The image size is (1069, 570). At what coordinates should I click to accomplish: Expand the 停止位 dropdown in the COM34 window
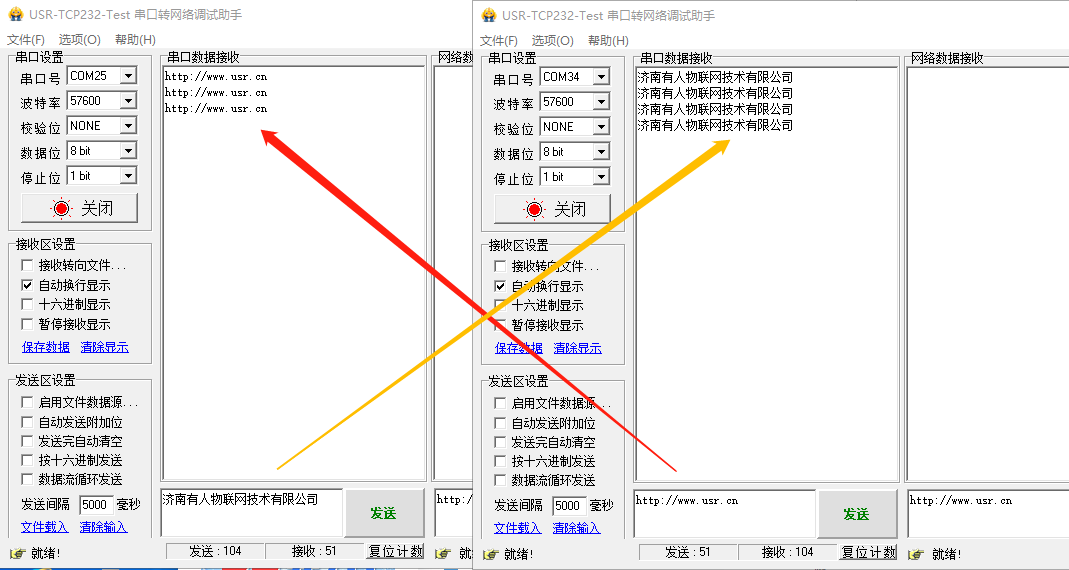[x=600, y=177]
